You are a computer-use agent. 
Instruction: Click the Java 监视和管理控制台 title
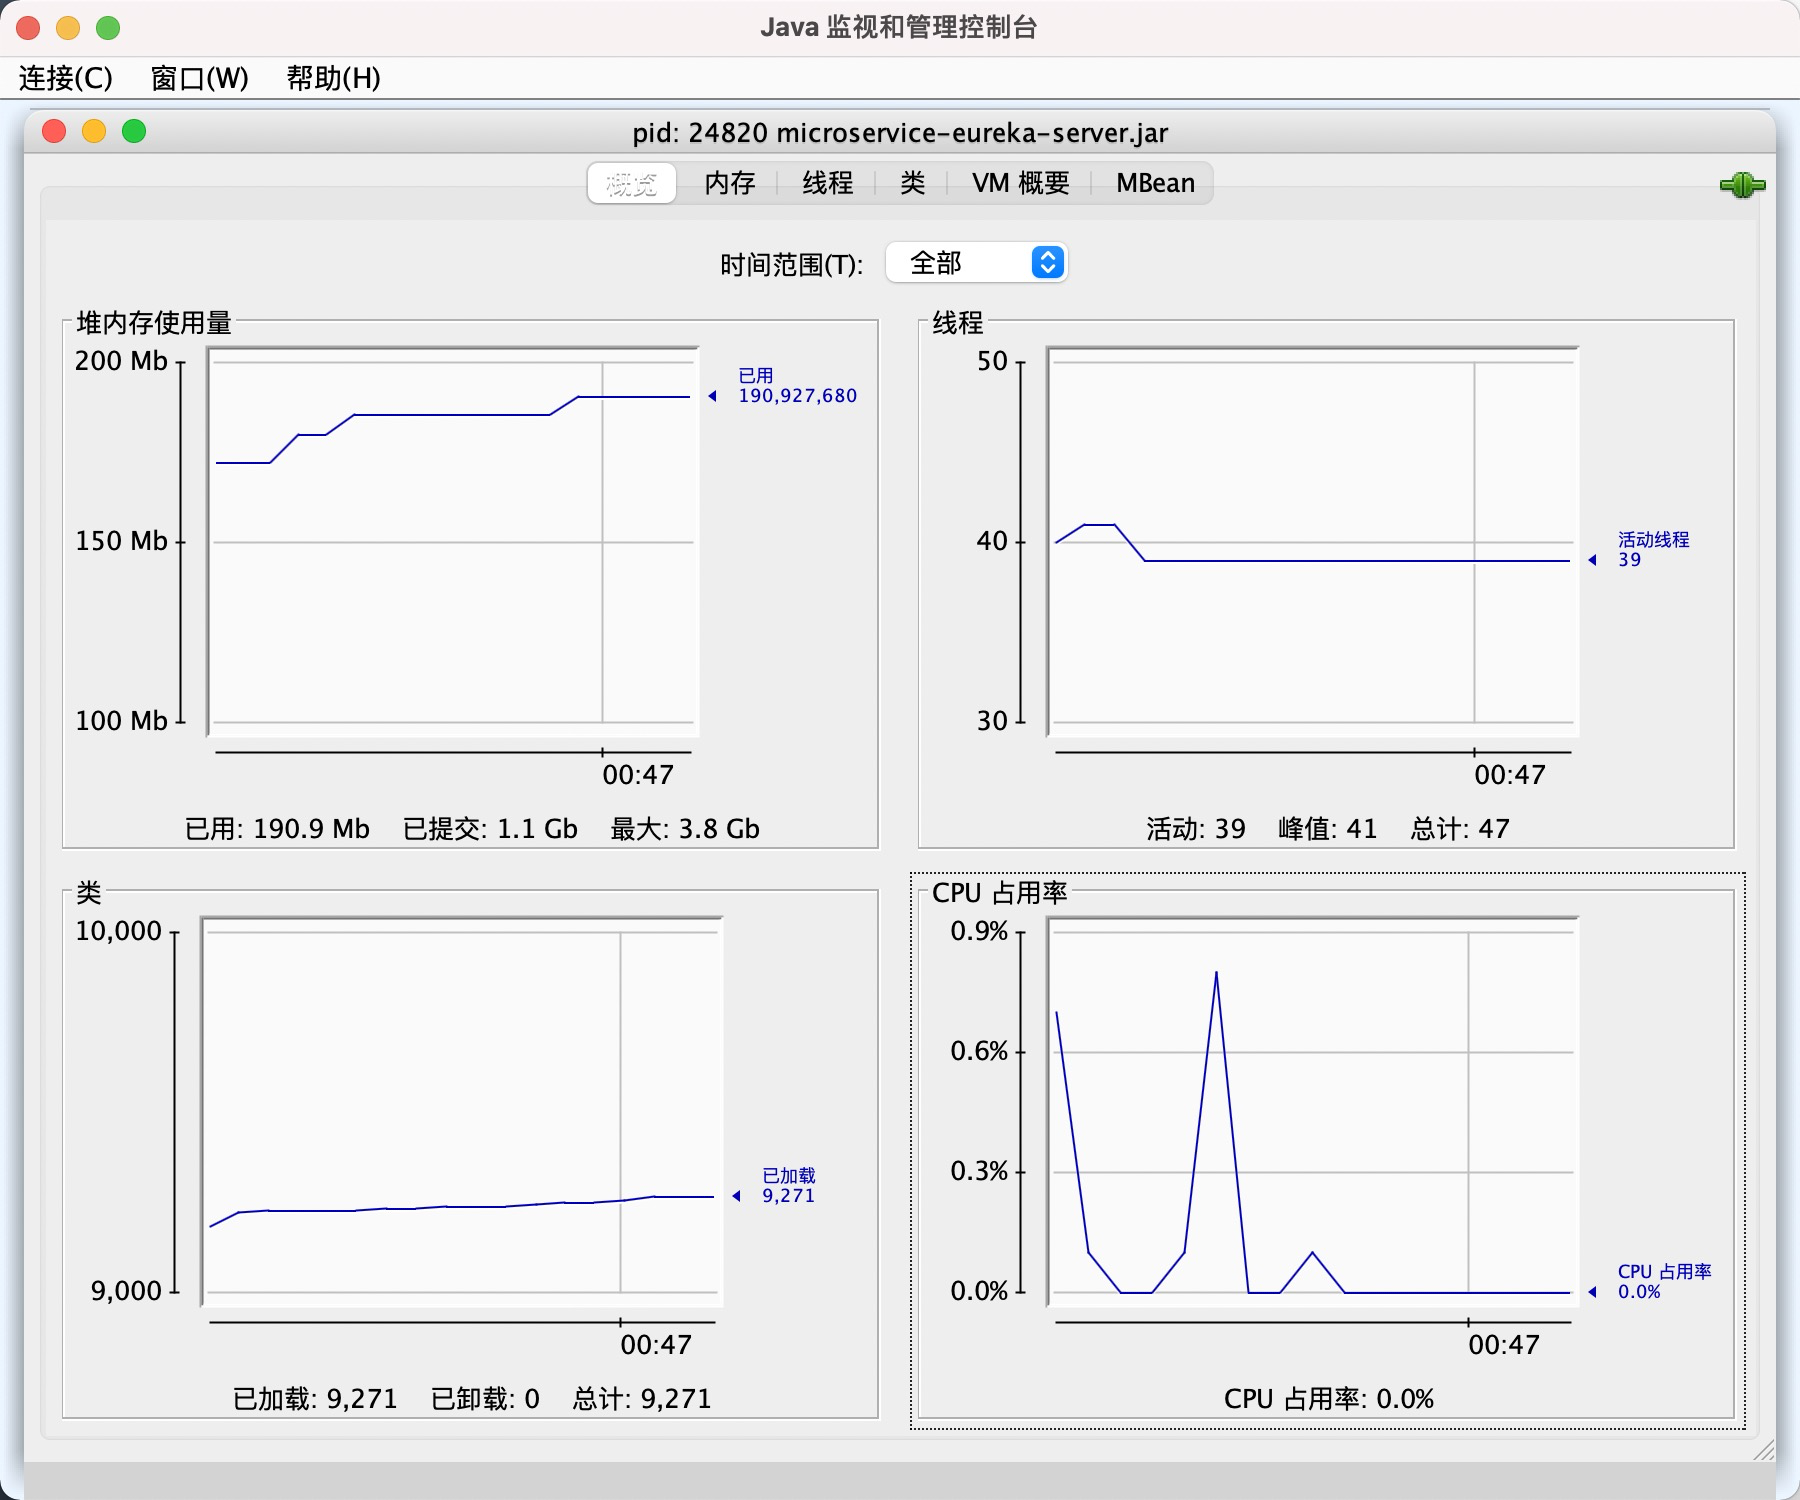(x=898, y=27)
